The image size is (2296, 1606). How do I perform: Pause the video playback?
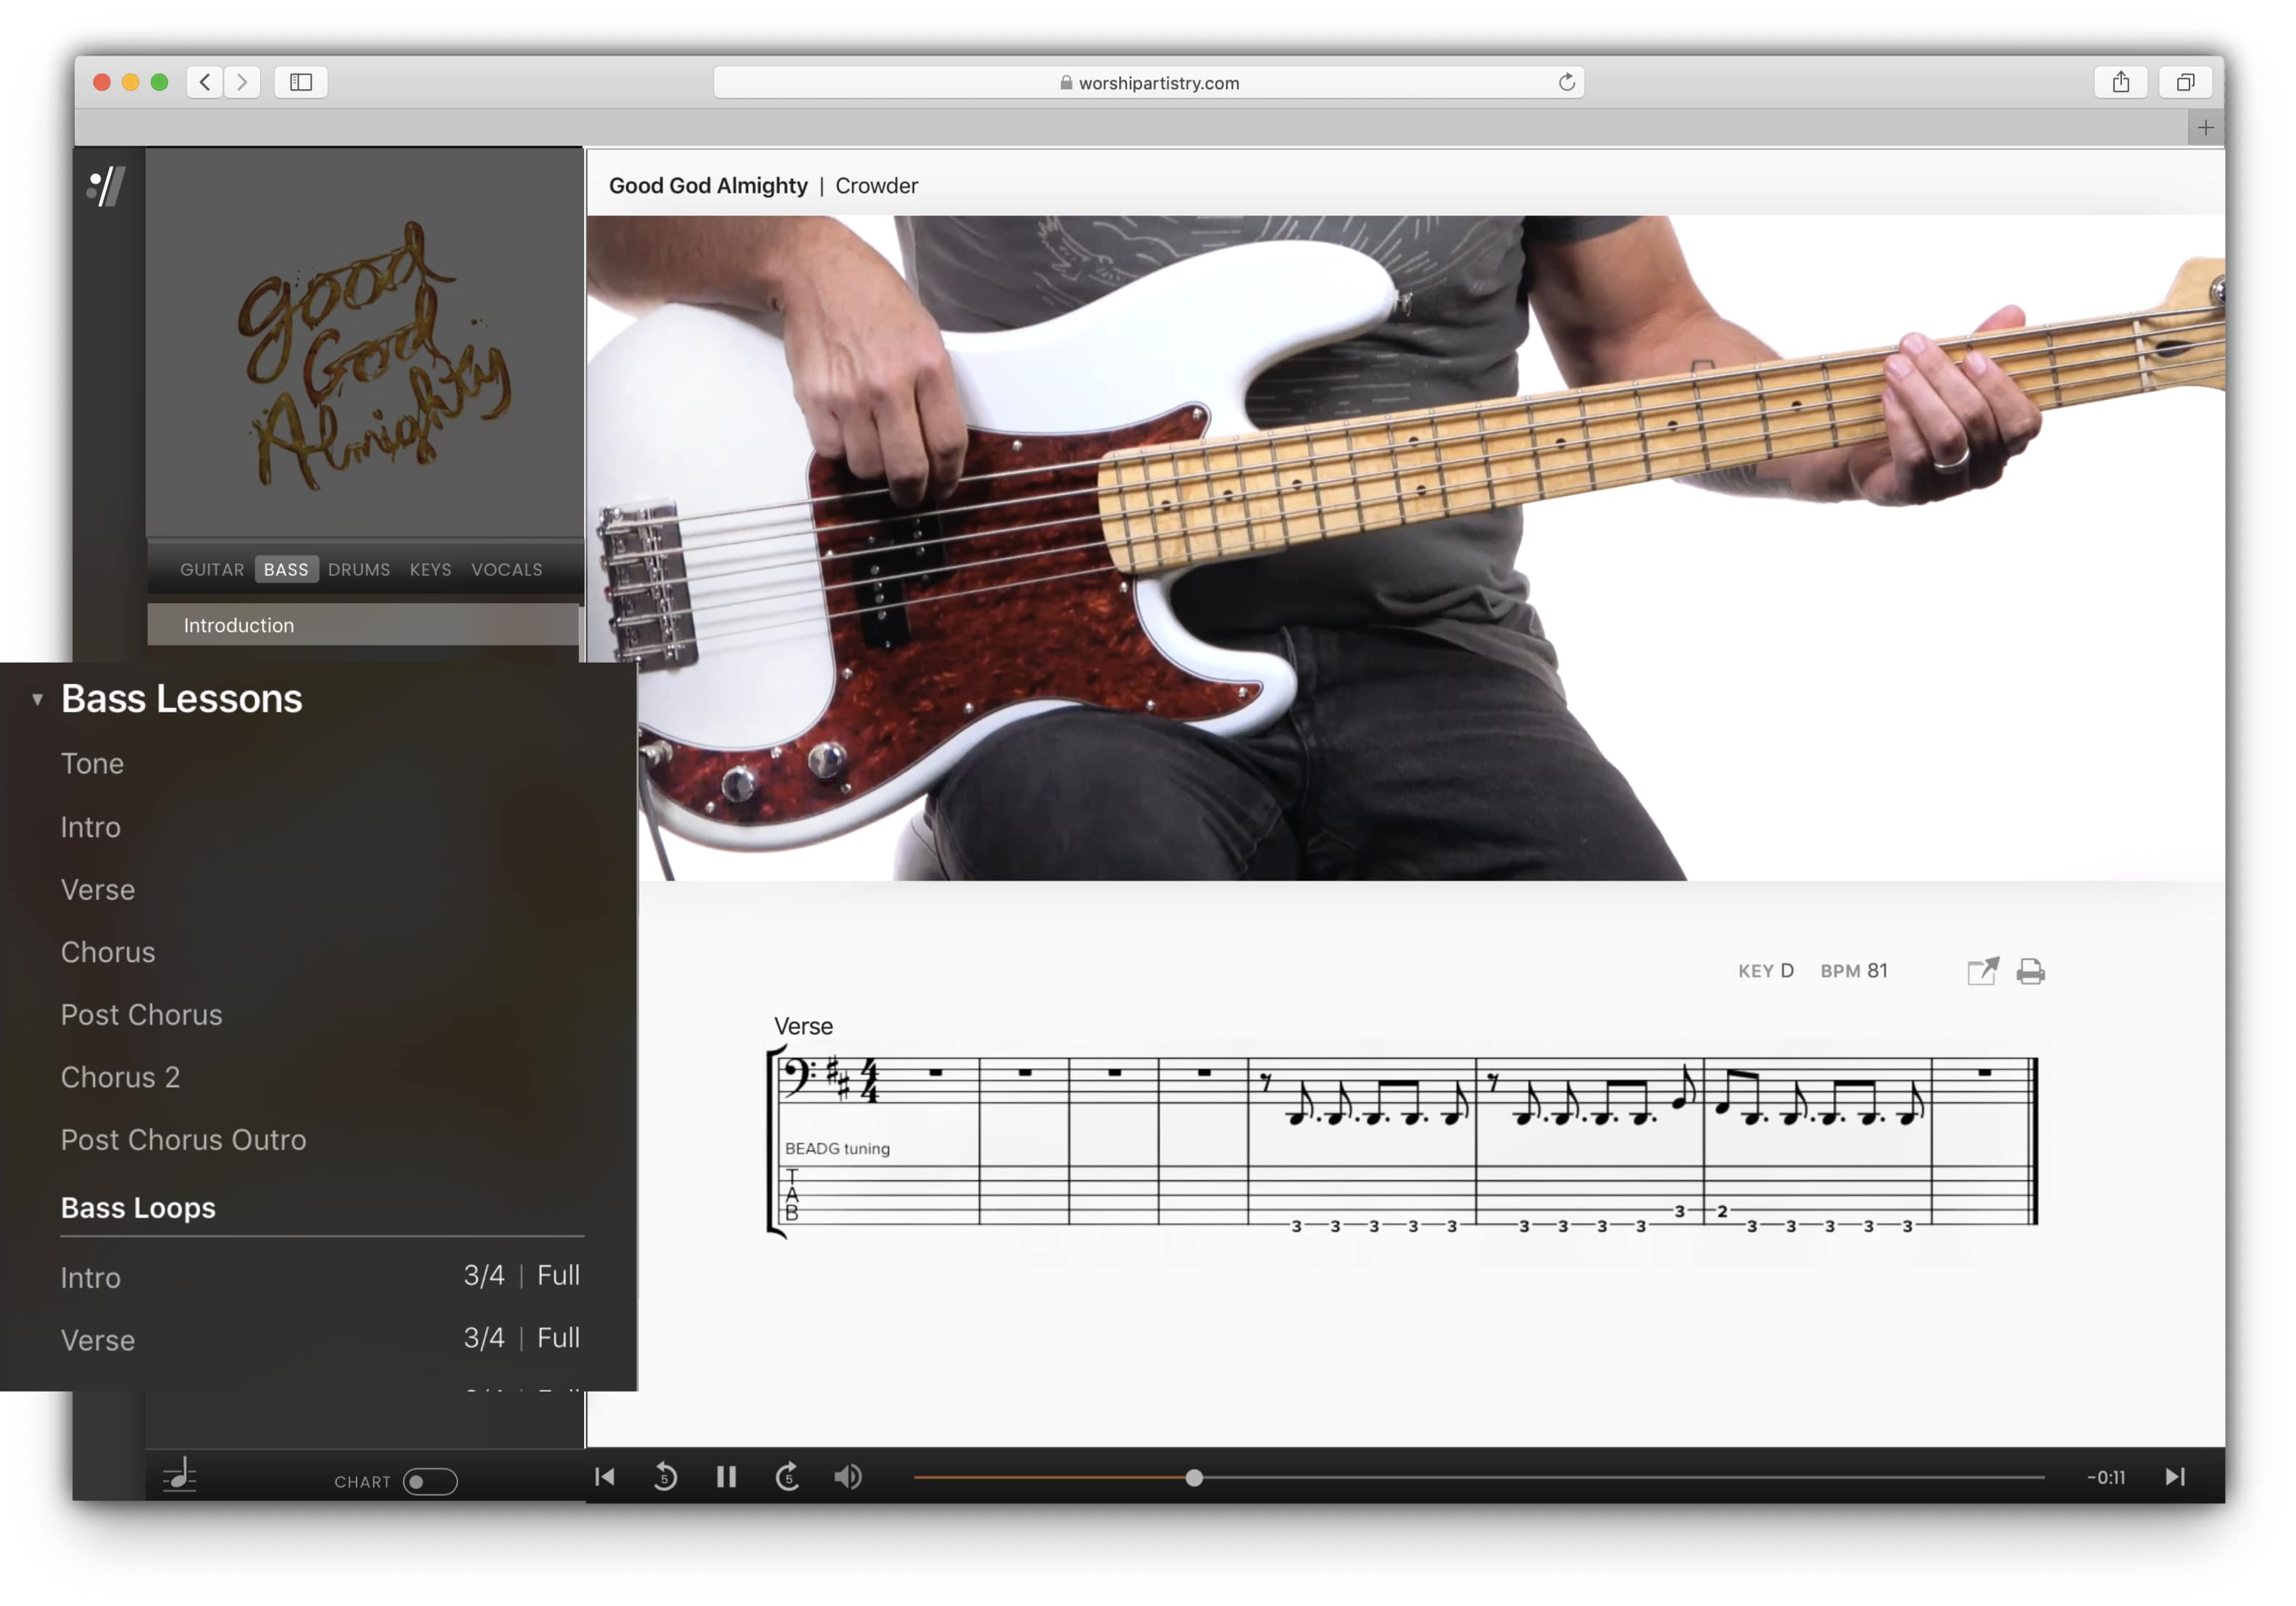pos(726,1477)
